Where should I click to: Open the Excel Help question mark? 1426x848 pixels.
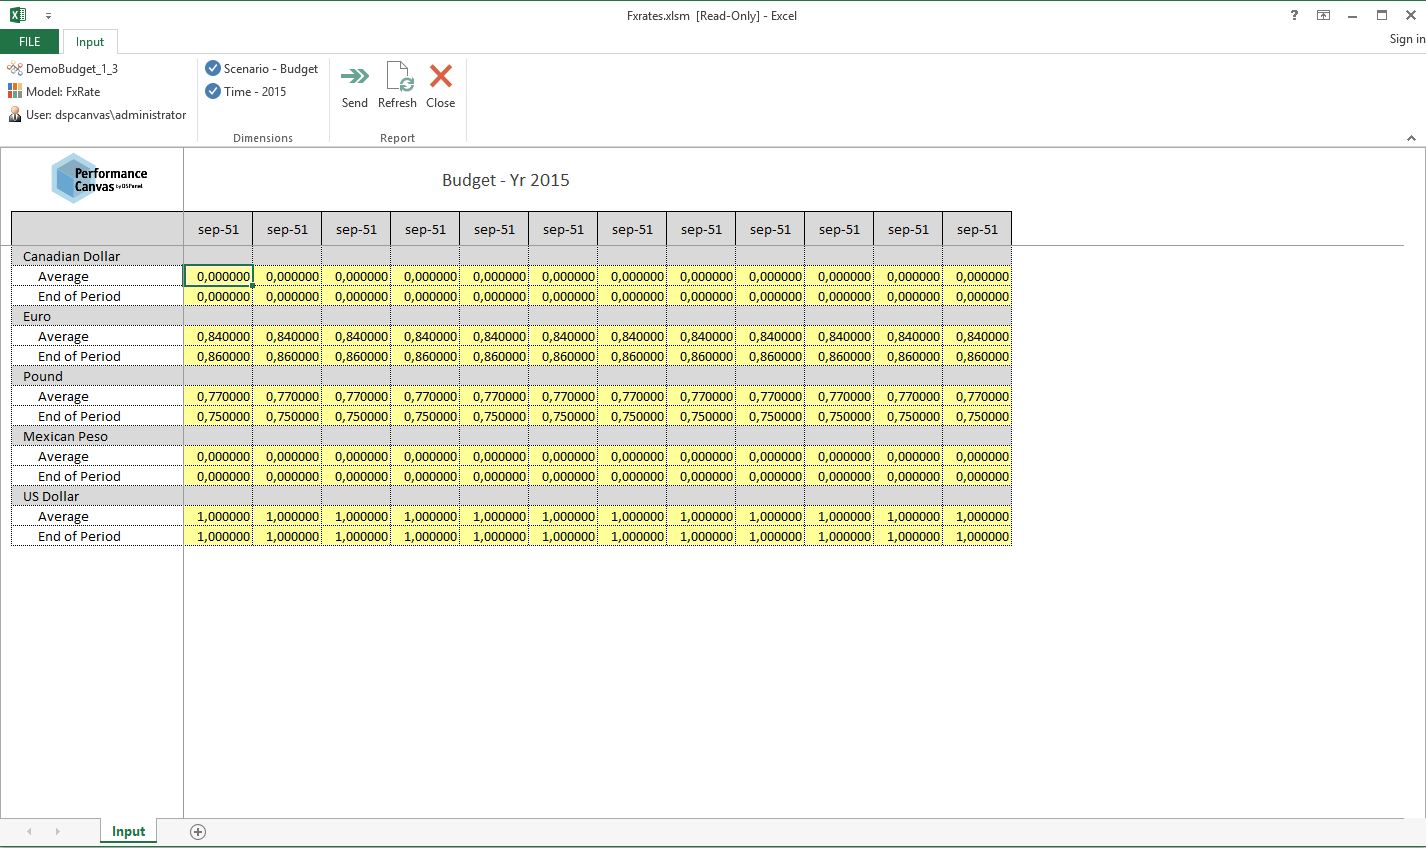click(1295, 15)
